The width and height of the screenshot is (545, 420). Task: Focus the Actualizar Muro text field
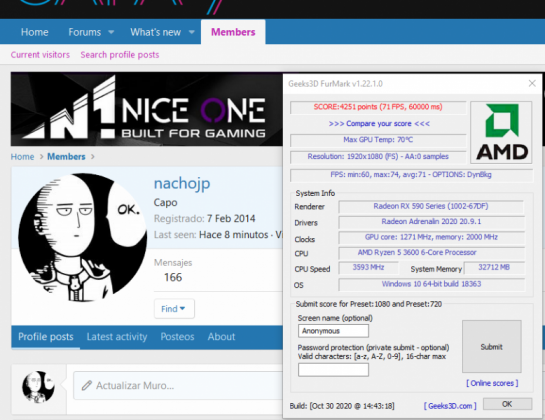(x=178, y=386)
